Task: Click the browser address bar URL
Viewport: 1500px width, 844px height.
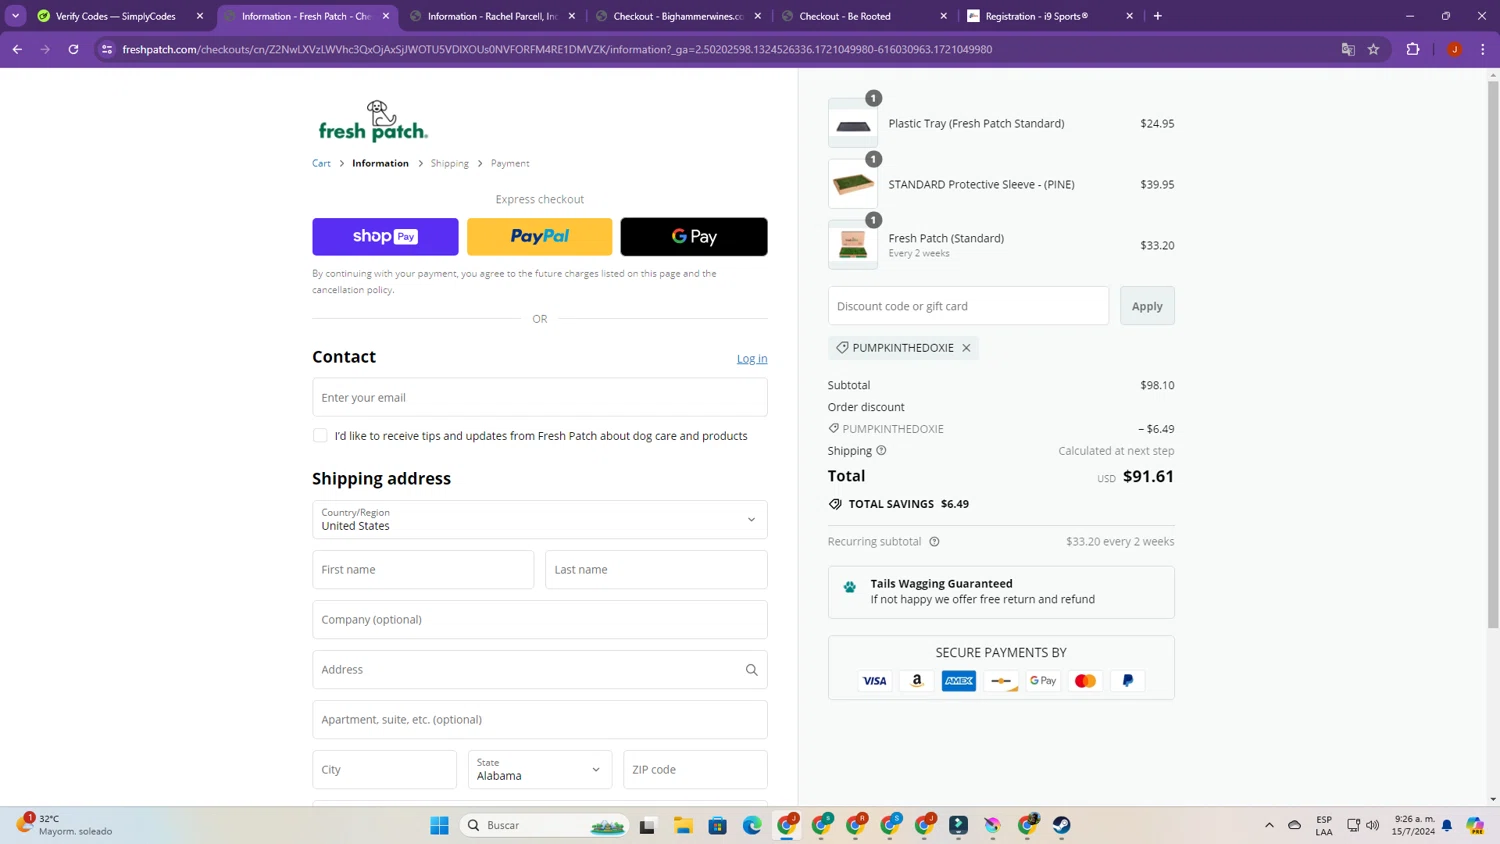Action: pyautogui.click(x=557, y=49)
